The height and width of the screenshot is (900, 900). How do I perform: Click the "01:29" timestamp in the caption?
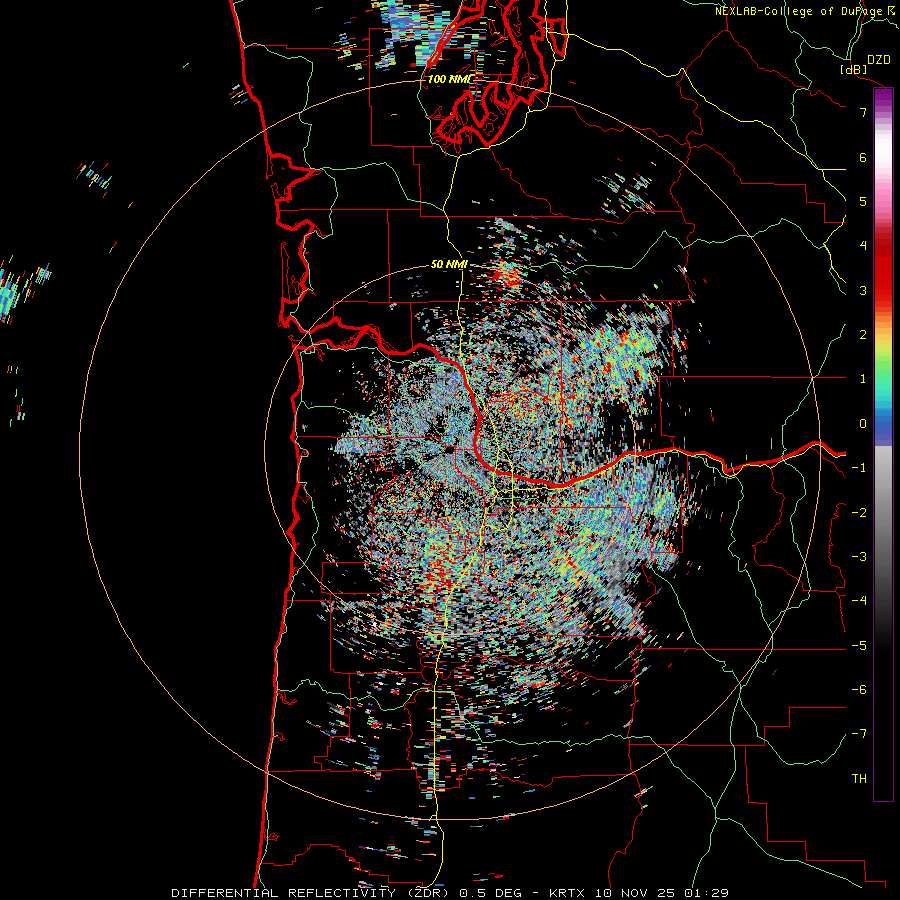point(707,893)
